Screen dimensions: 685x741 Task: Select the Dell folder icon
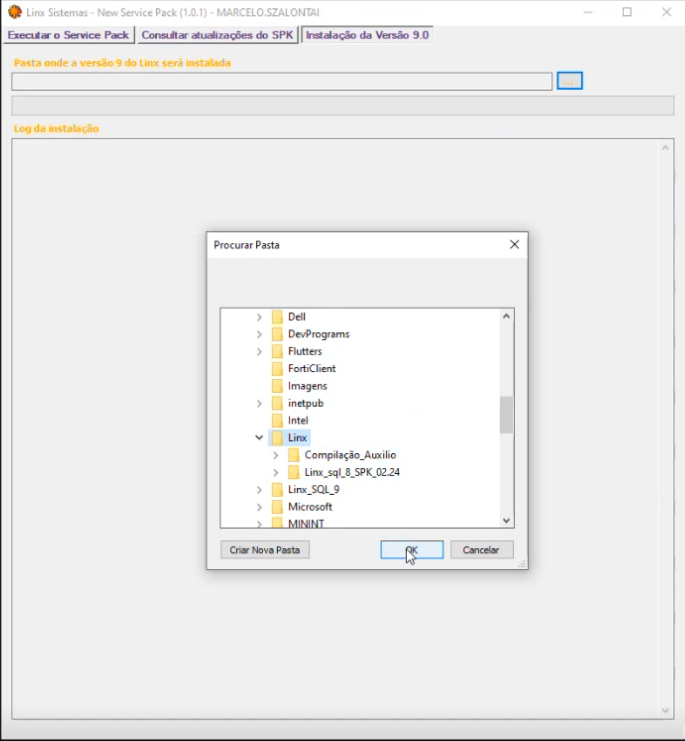[277, 317]
